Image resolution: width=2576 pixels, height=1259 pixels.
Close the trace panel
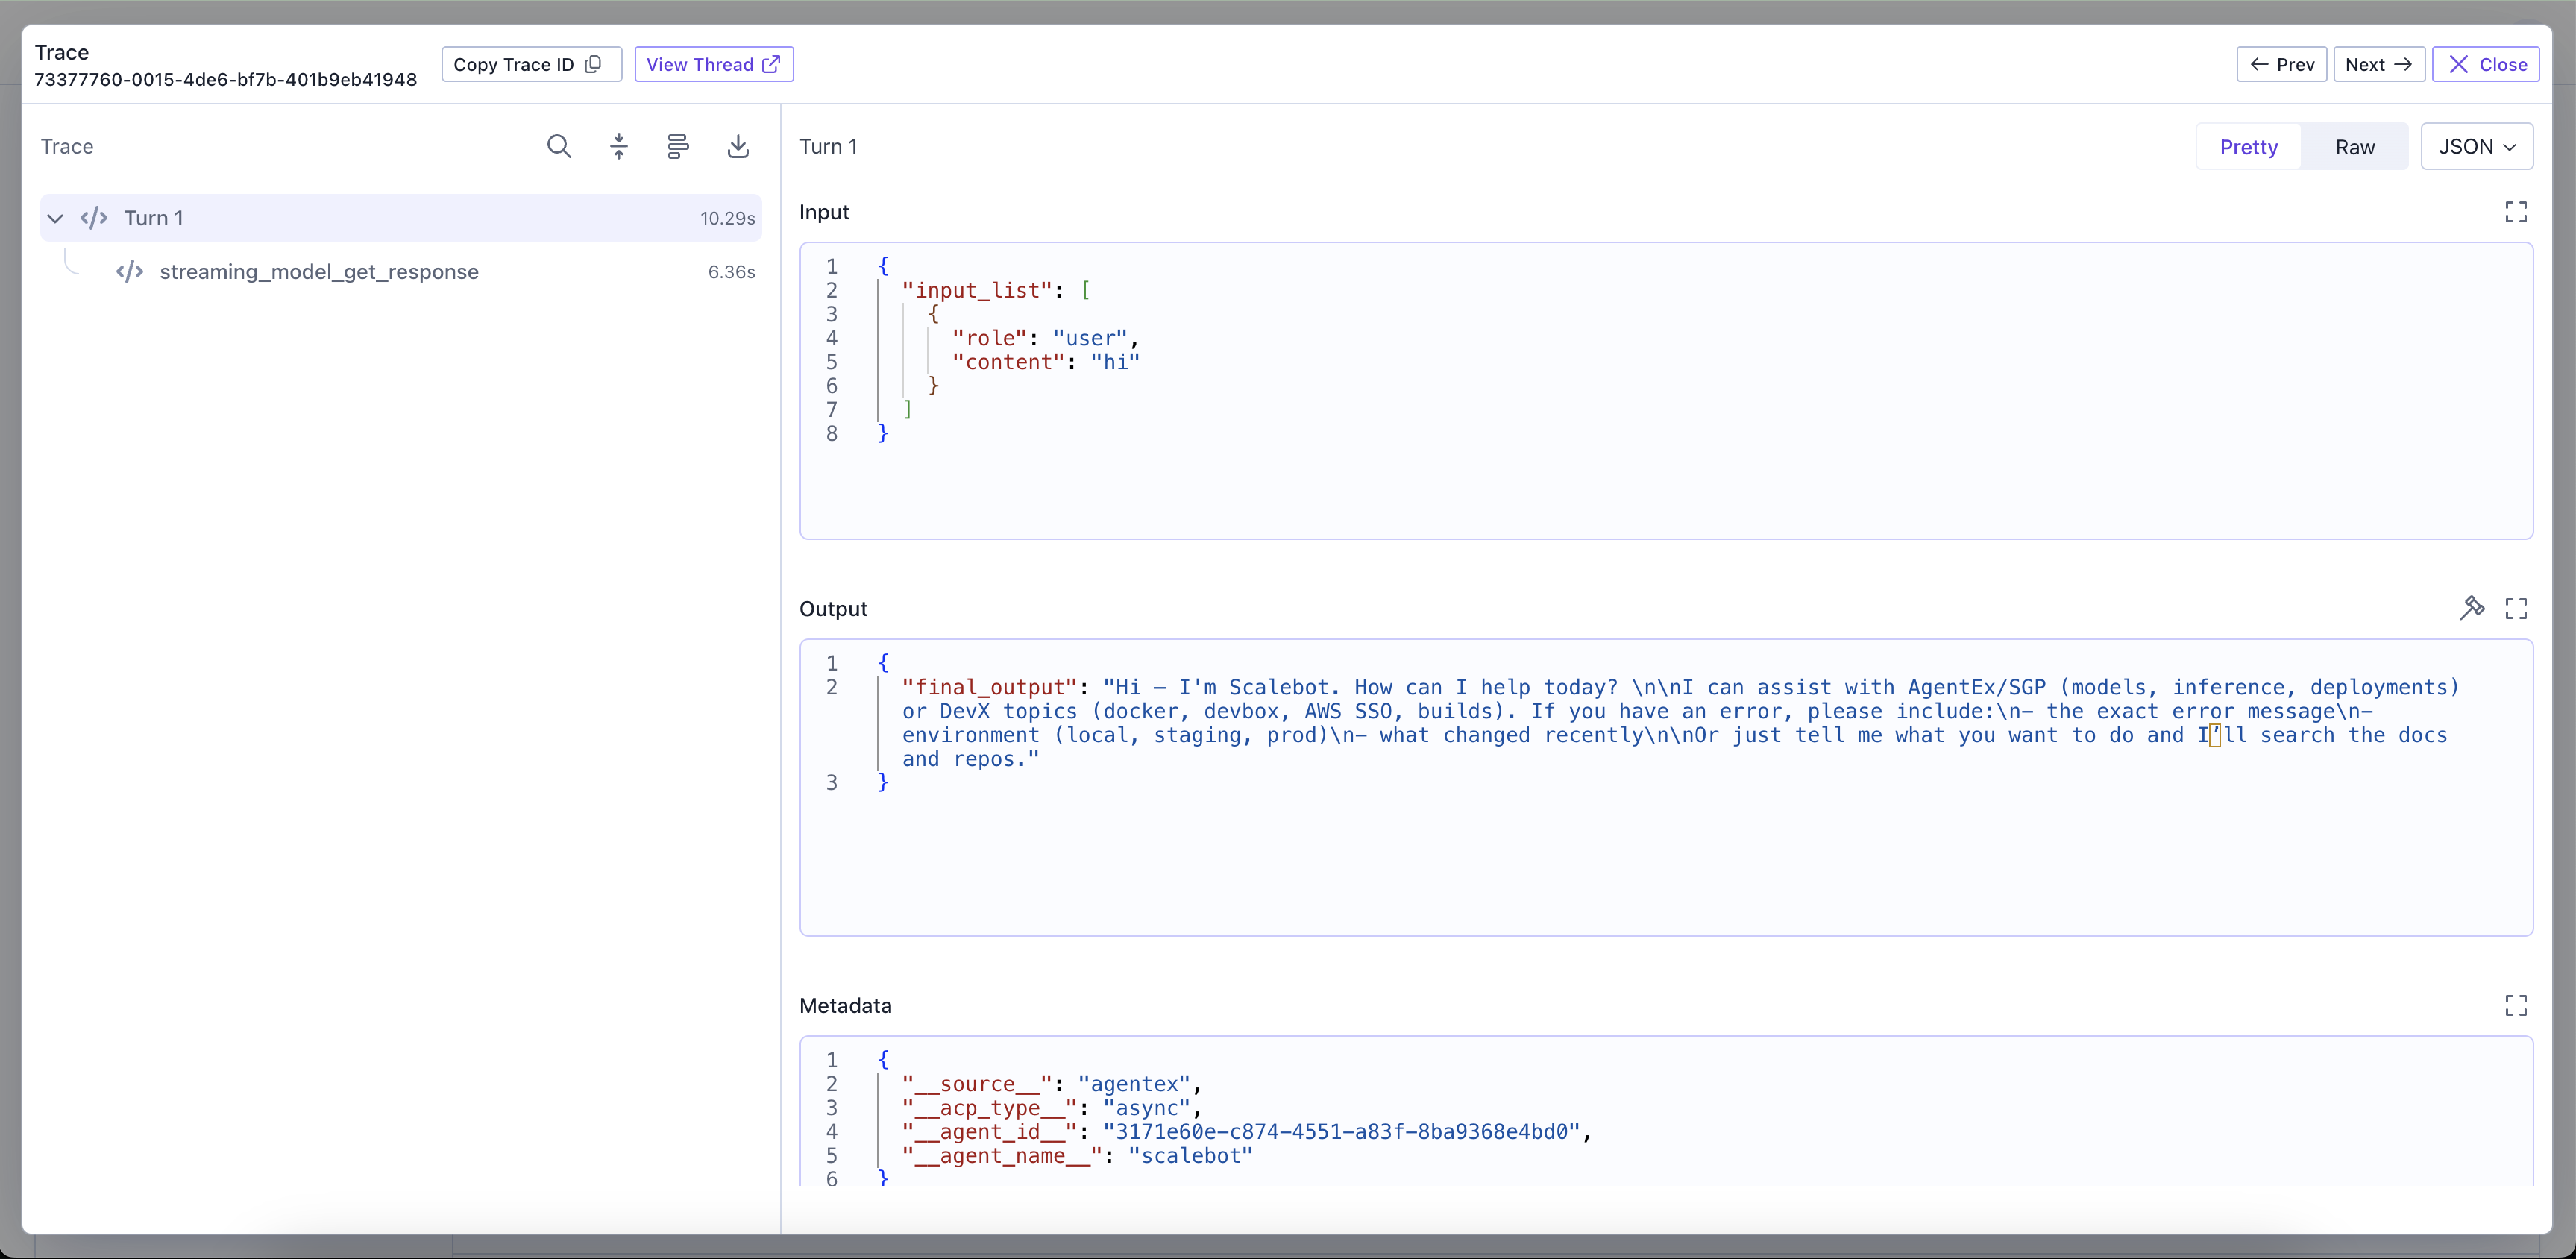(2485, 65)
